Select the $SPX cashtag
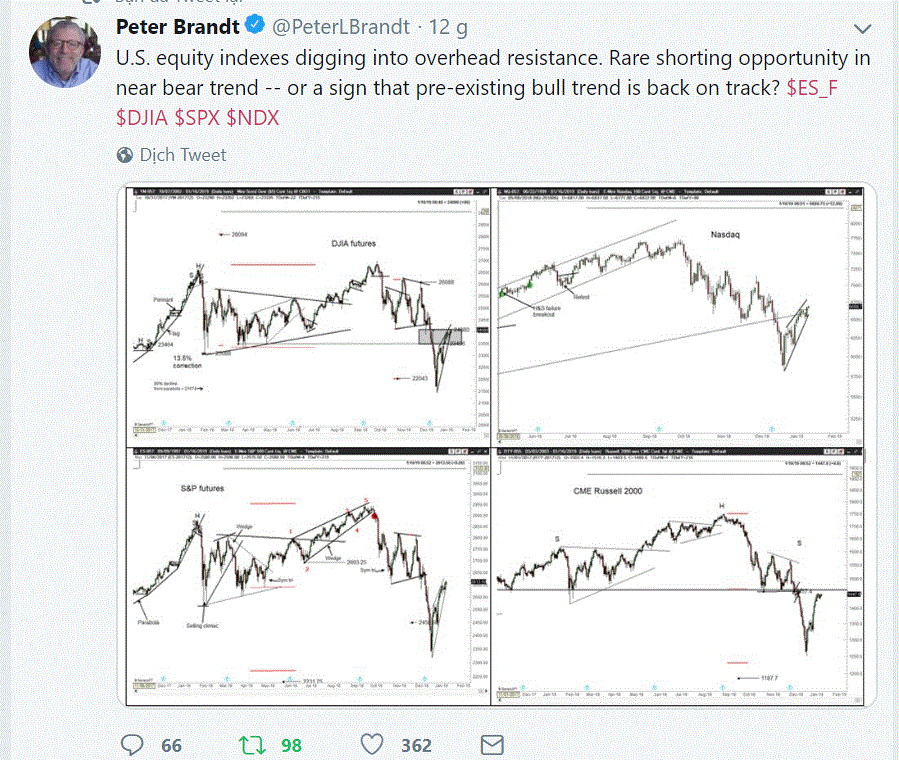The width and height of the screenshot is (899, 760). pyautogui.click(x=198, y=118)
